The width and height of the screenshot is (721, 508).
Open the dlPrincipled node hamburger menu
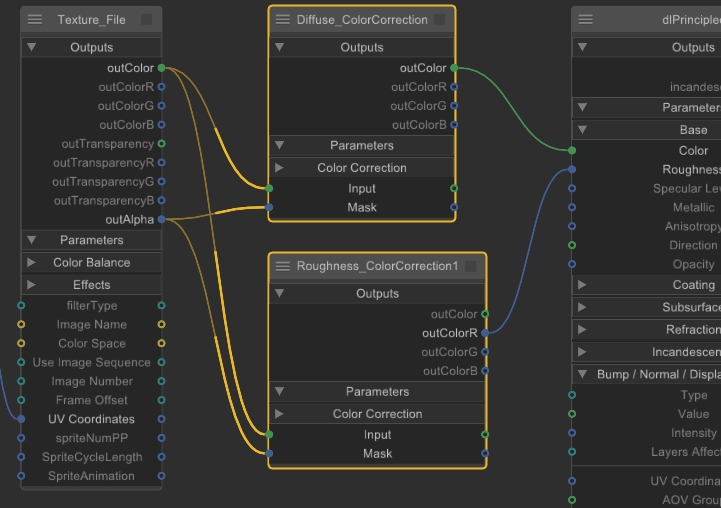coord(586,20)
